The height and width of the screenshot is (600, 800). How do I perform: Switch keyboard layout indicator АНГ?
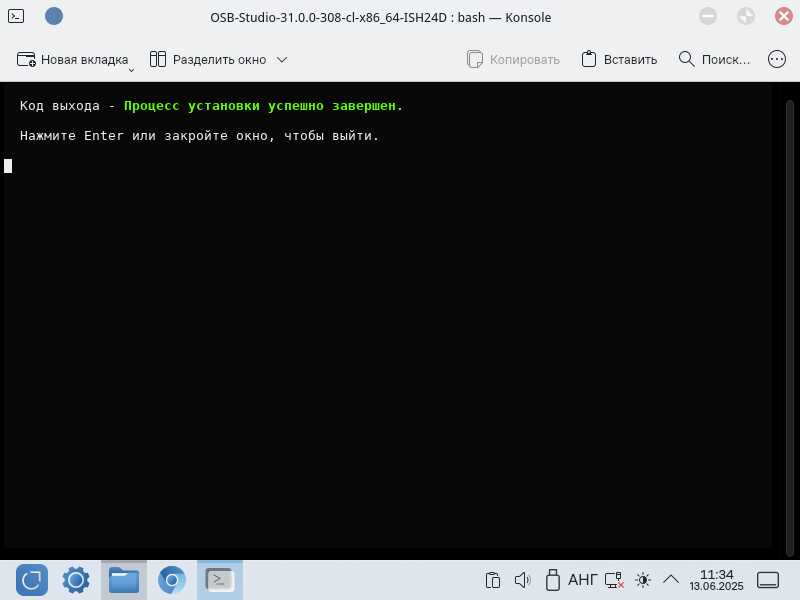coord(583,580)
